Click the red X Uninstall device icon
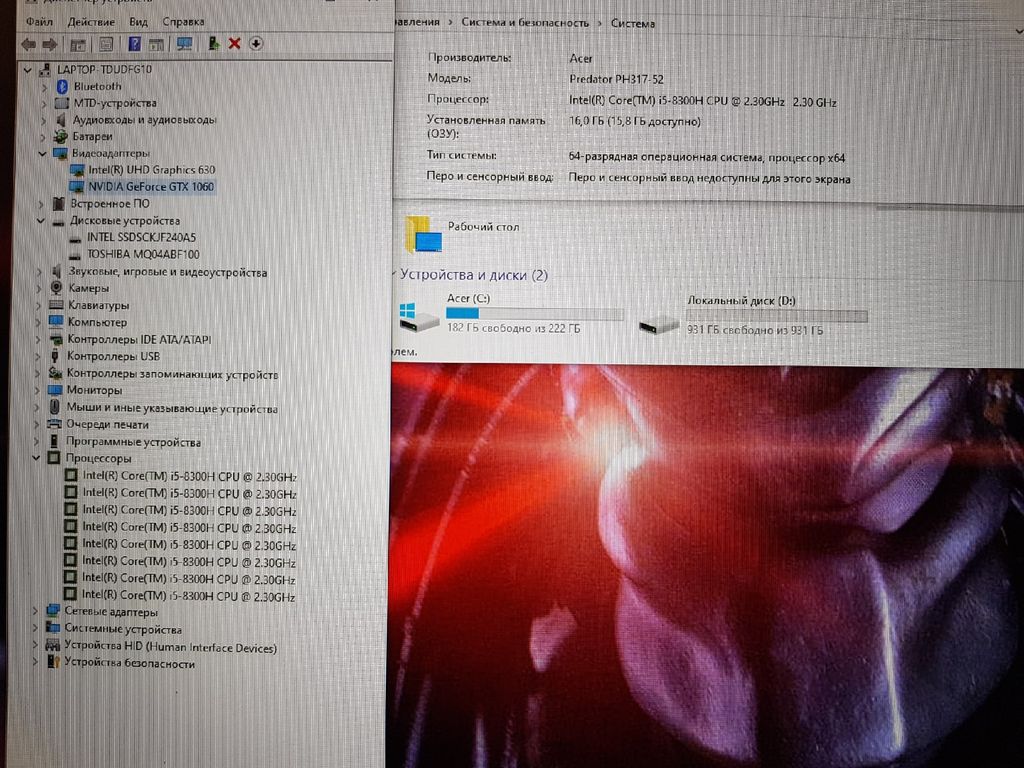Image resolution: width=1024 pixels, height=768 pixels. click(234, 44)
